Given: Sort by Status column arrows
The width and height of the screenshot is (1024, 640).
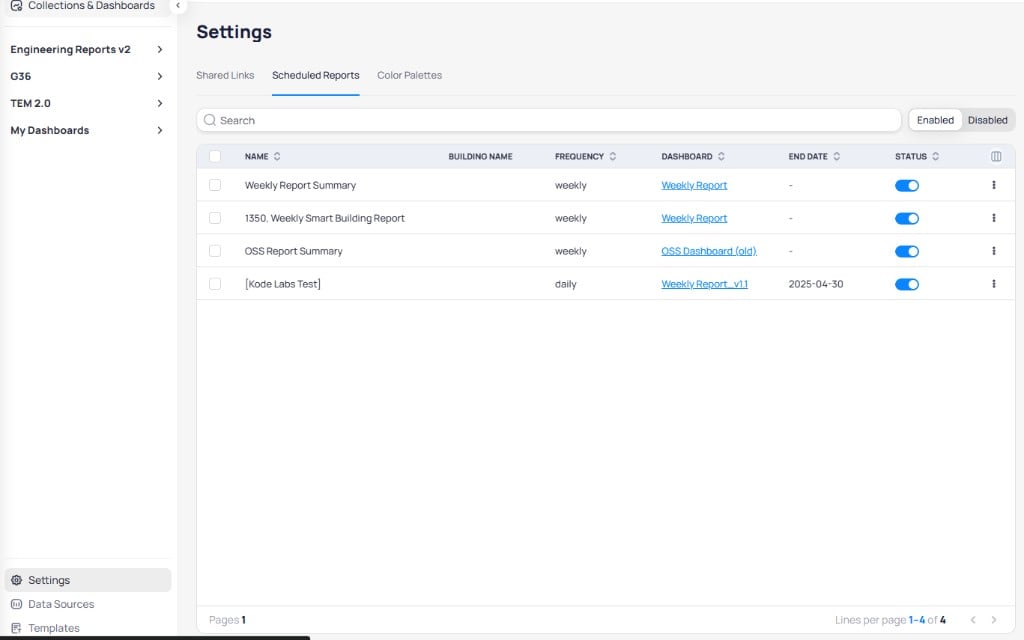Looking at the screenshot, I should pos(936,156).
